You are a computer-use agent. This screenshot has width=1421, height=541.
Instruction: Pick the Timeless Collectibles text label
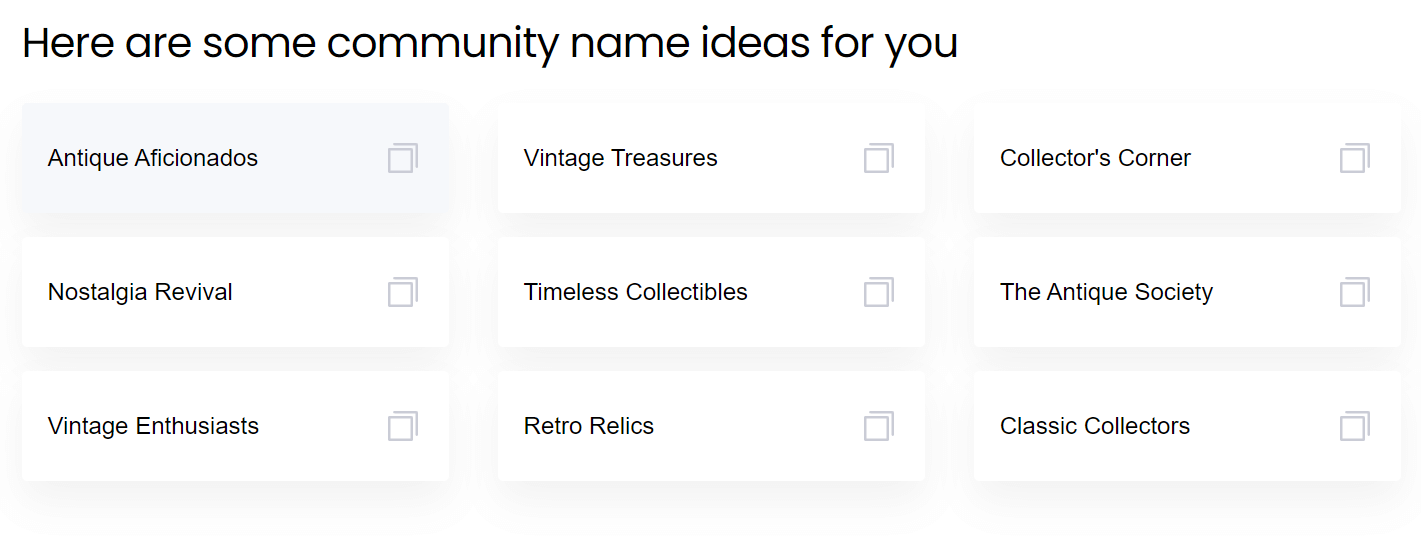click(x=636, y=292)
